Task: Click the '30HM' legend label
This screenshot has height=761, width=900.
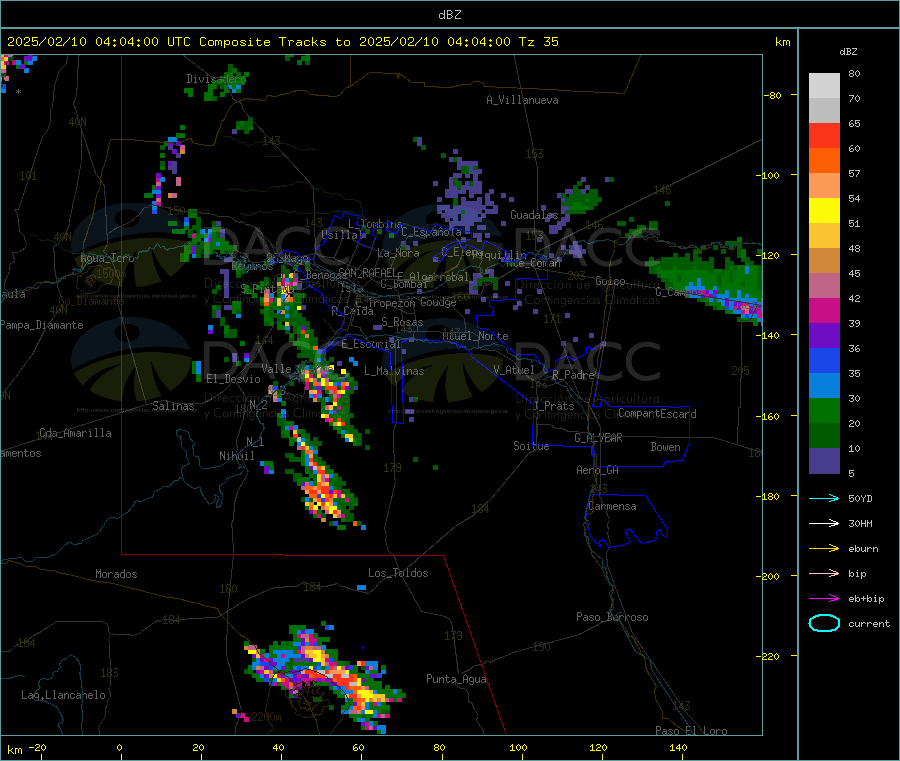Action: (x=860, y=523)
